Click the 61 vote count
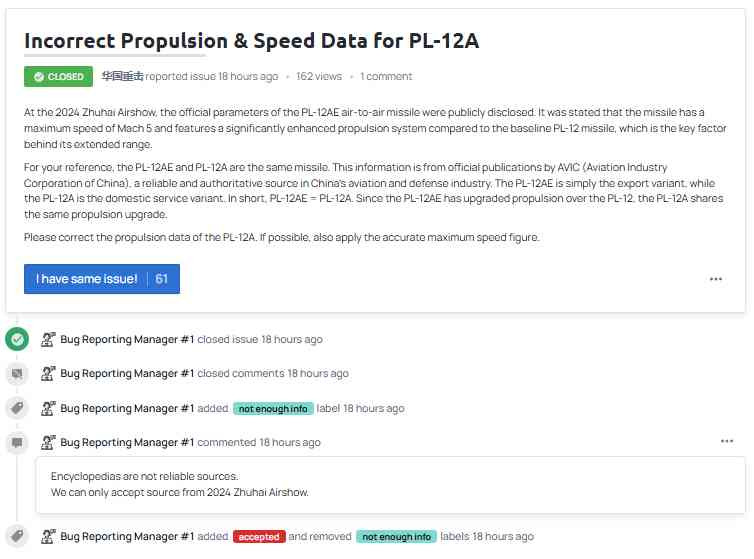 click(x=162, y=279)
